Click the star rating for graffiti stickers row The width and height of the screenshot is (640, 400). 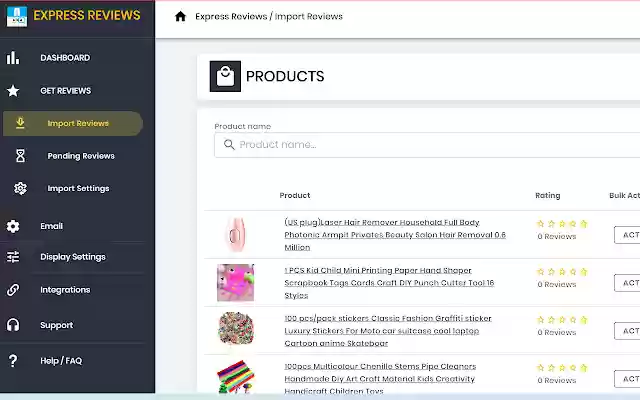click(x=562, y=320)
